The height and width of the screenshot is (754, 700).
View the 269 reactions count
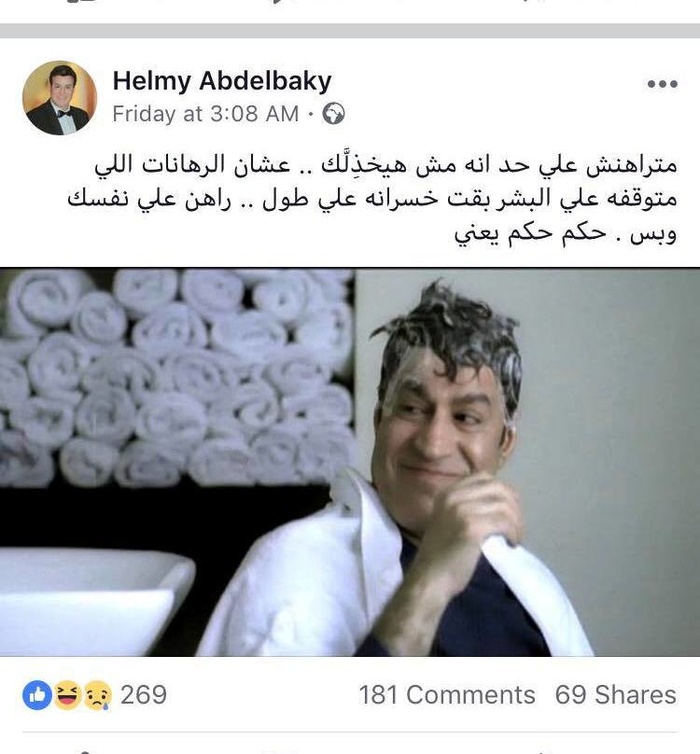tap(143, 695)
